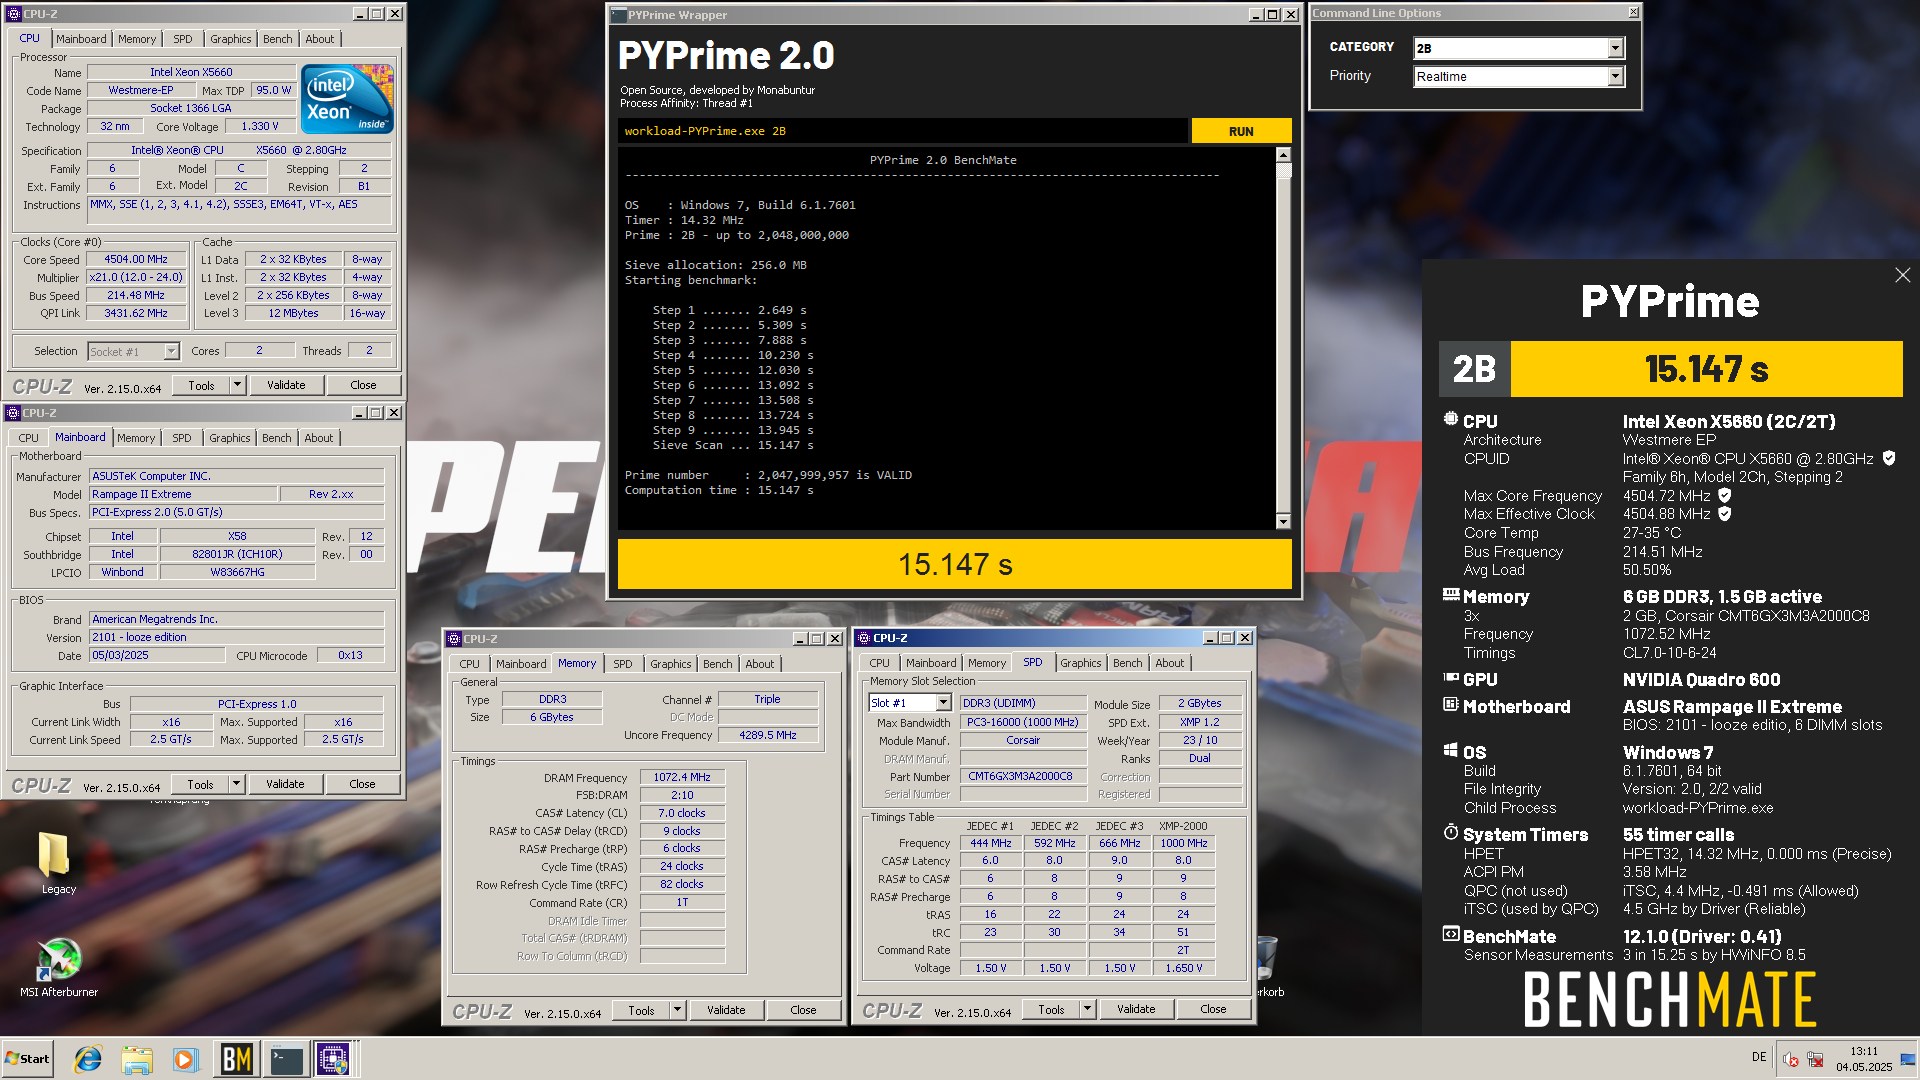Close the BenchMate PYPrime result panel
This screenshot has height=1080, width=1920.
tap(1902, 275)
